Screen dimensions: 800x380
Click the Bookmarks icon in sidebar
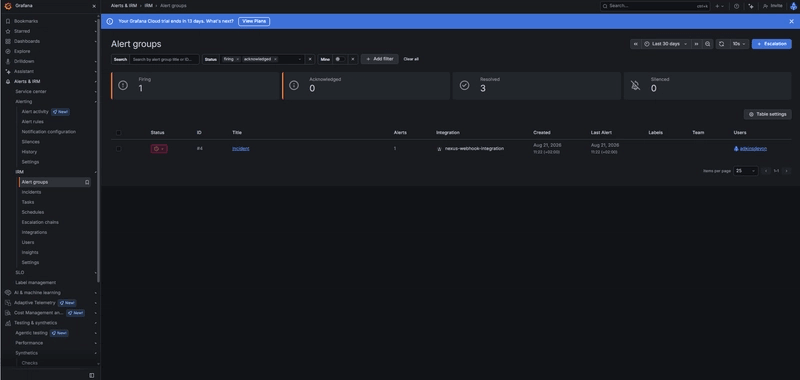[8, 21]
